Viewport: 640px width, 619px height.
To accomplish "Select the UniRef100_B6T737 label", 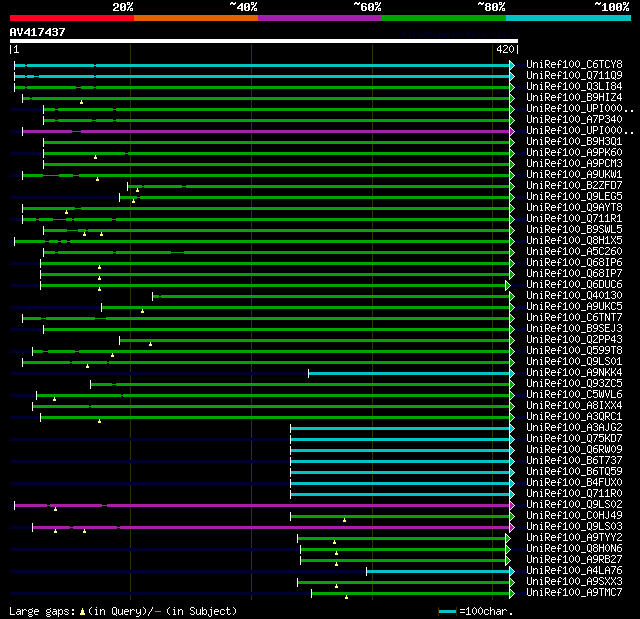I will (574, 461).
